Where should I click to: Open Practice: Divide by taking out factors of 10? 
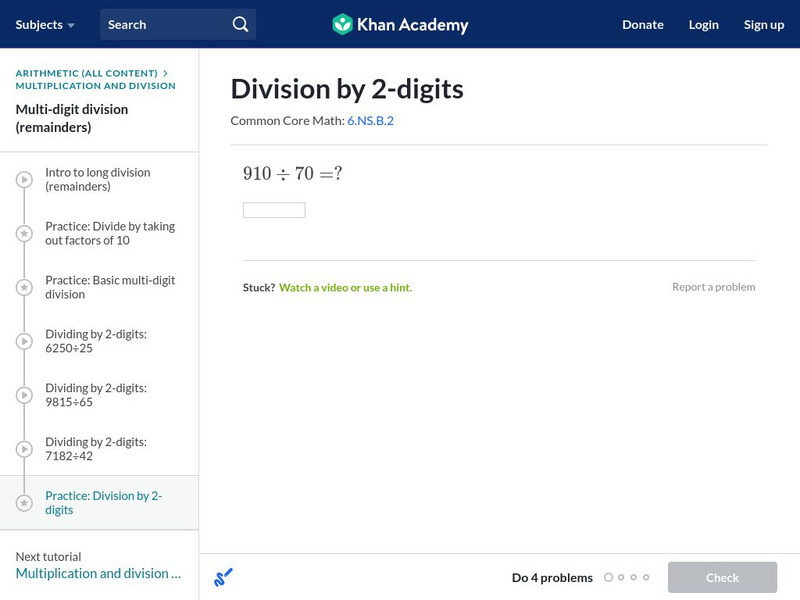[110, 233]
